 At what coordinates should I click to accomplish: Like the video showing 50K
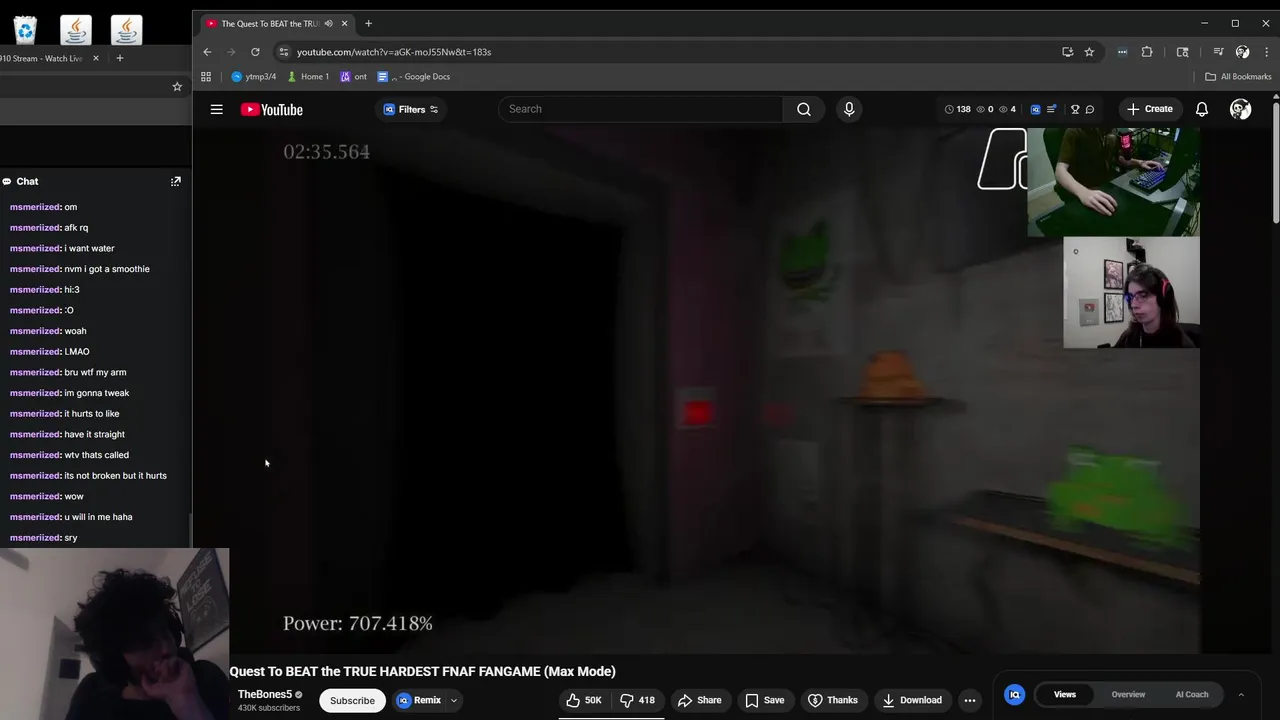tap(584, 700)
